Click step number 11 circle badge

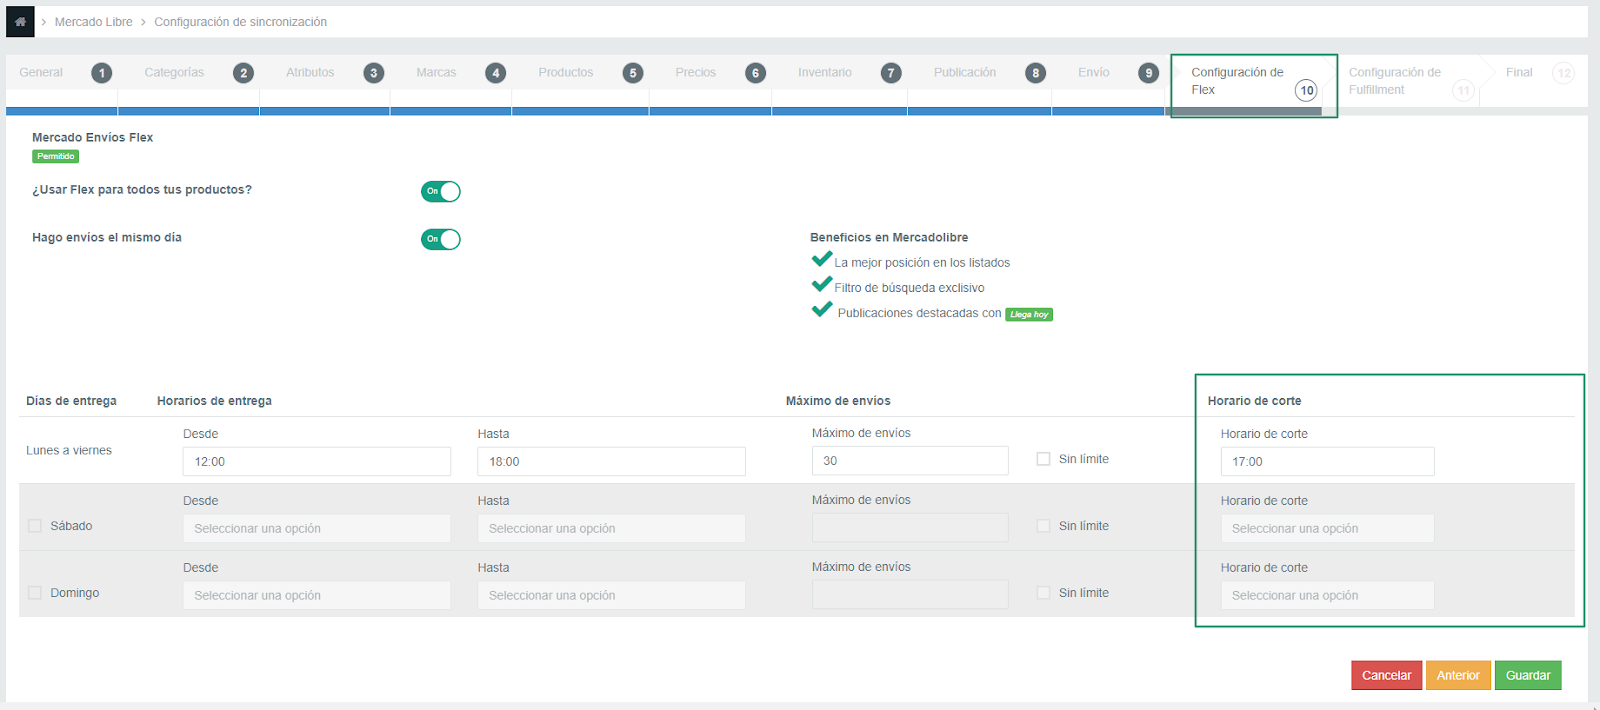coord(1464,90)
